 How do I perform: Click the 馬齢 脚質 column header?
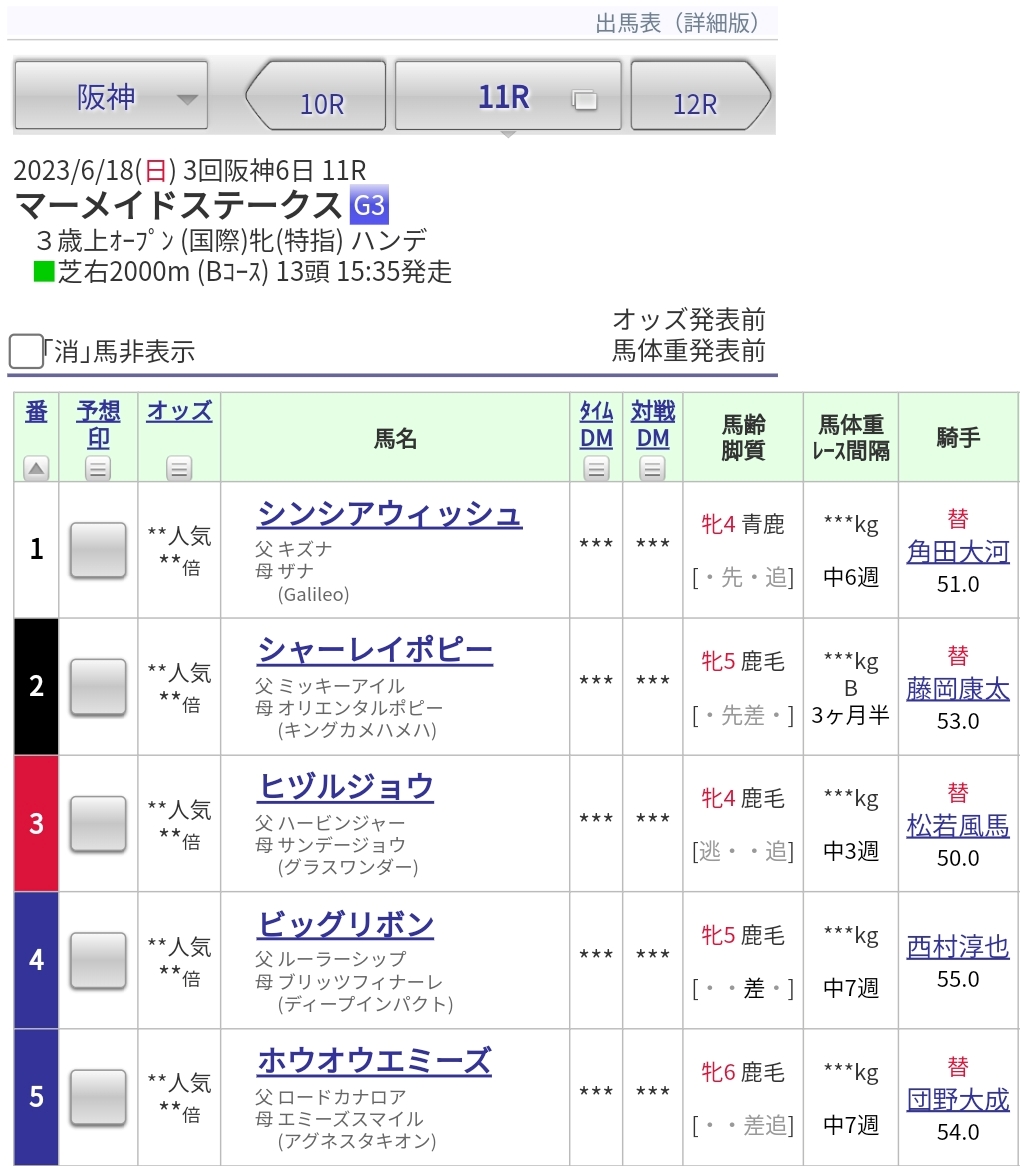[743, 438]
